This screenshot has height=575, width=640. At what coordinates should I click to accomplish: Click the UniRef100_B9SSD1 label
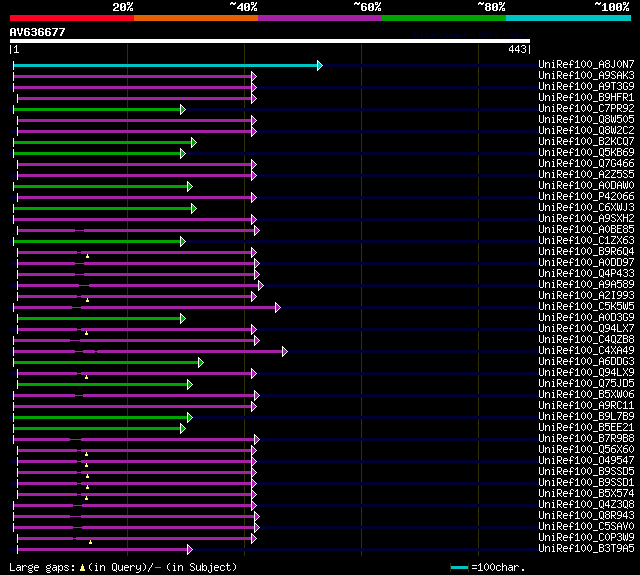[586, 483]
